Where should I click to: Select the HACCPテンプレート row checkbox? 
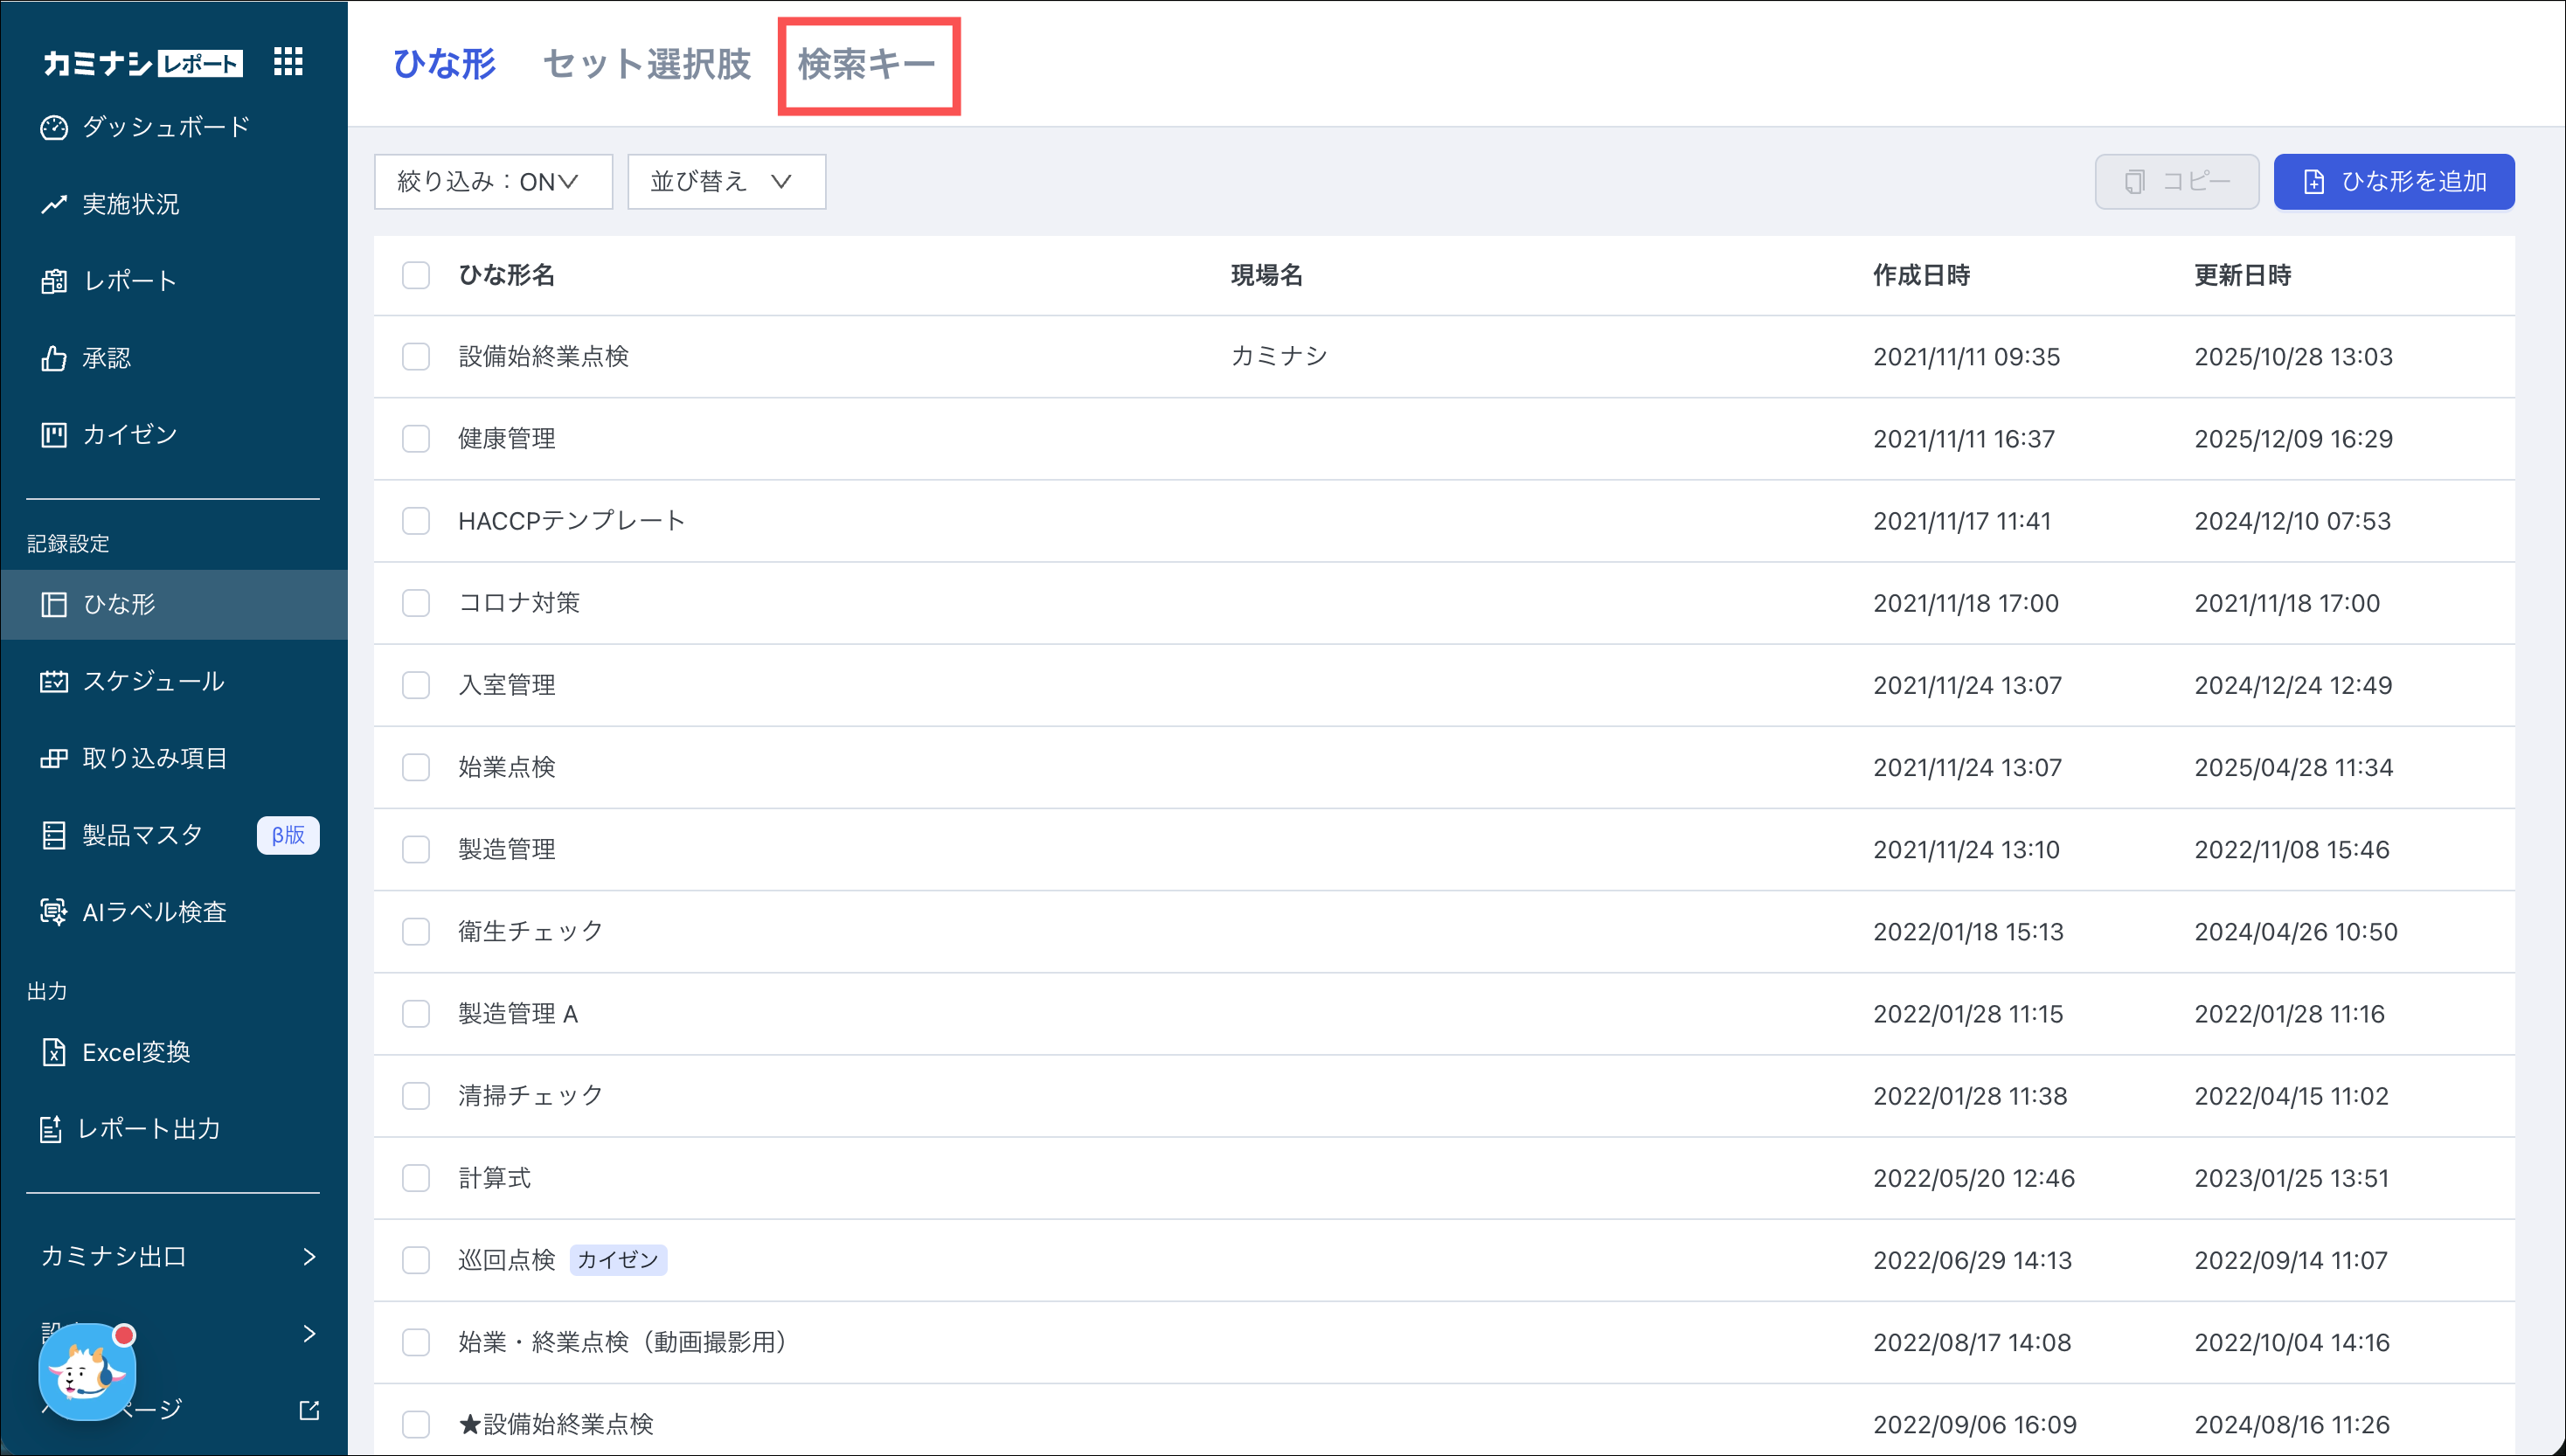(416, 521)
